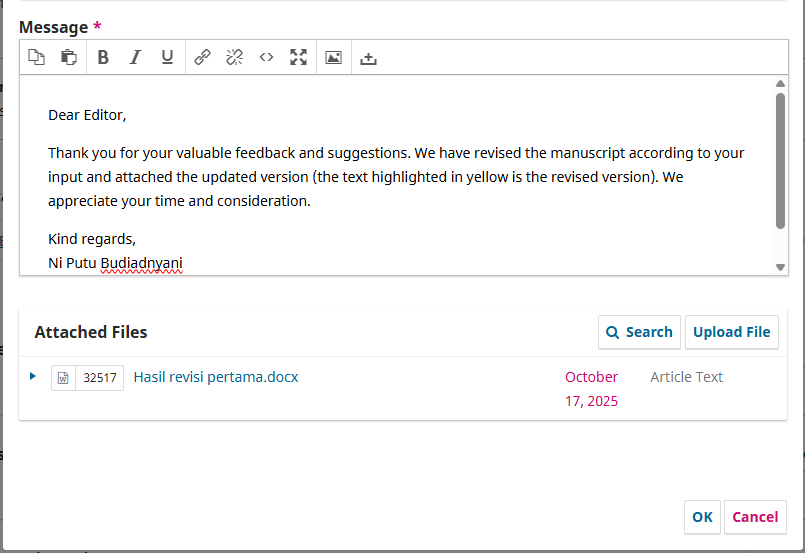Click the Paste icon in editor toolbar
This screenshot has height=553, width=805.
tap(68, 58)
